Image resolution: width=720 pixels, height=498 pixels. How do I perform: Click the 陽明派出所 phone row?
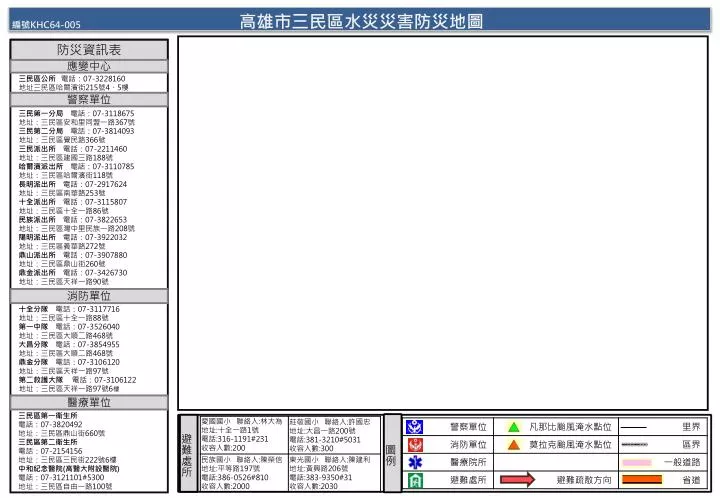coord(73,237)
